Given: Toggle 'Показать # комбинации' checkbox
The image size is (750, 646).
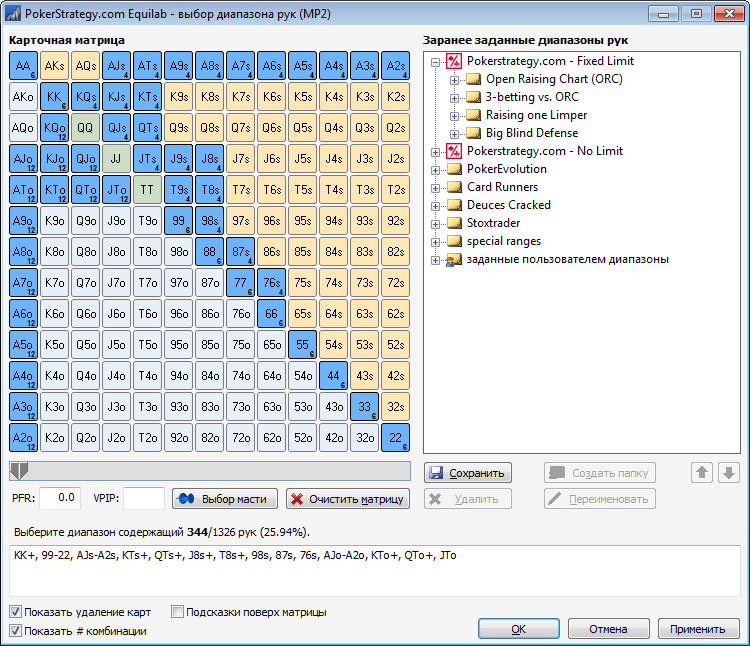Looking at the screenshot, I should [16, 631].
